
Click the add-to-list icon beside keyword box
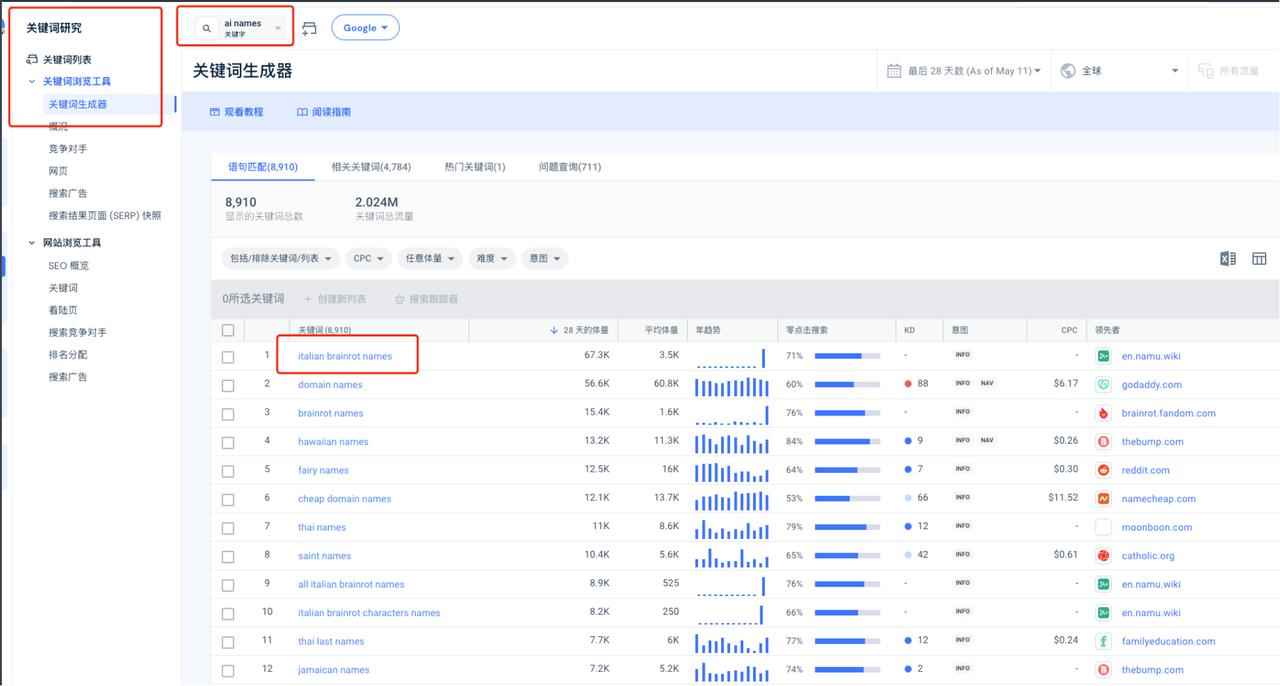309,28
